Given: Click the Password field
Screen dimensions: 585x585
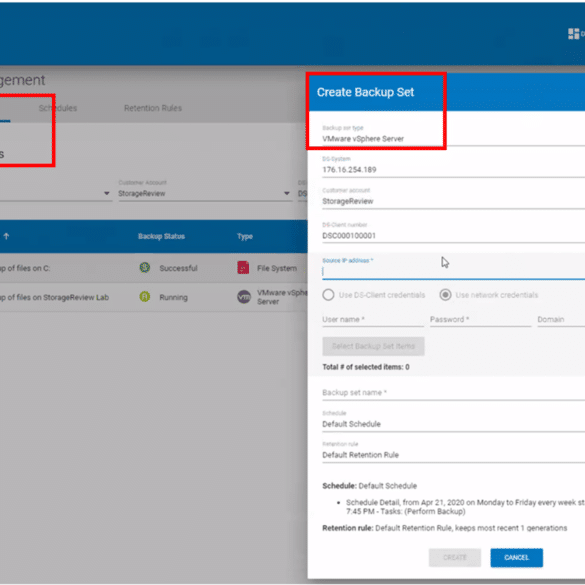Looking at the screenshot, I should [x=480, y=320].
